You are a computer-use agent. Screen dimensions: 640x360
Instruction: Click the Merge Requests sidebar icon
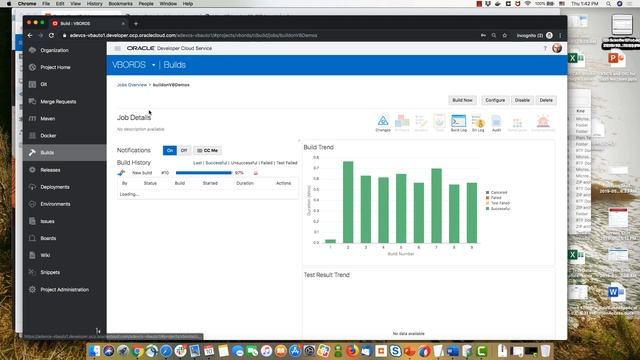point(32,101)
